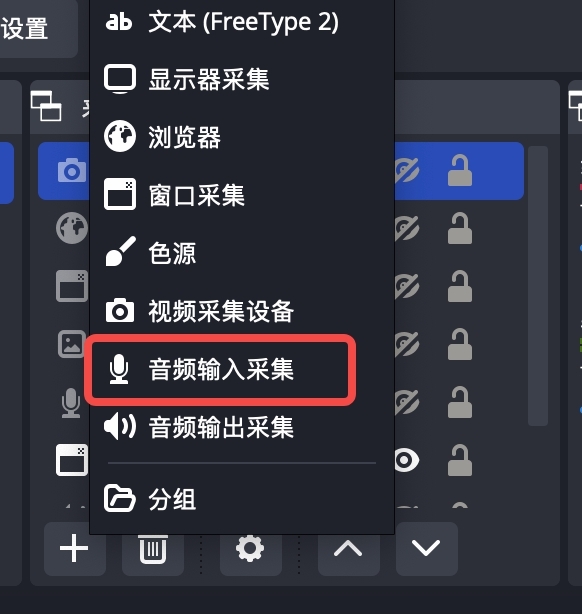Move source up with chevron arrow

coord(348,549)
